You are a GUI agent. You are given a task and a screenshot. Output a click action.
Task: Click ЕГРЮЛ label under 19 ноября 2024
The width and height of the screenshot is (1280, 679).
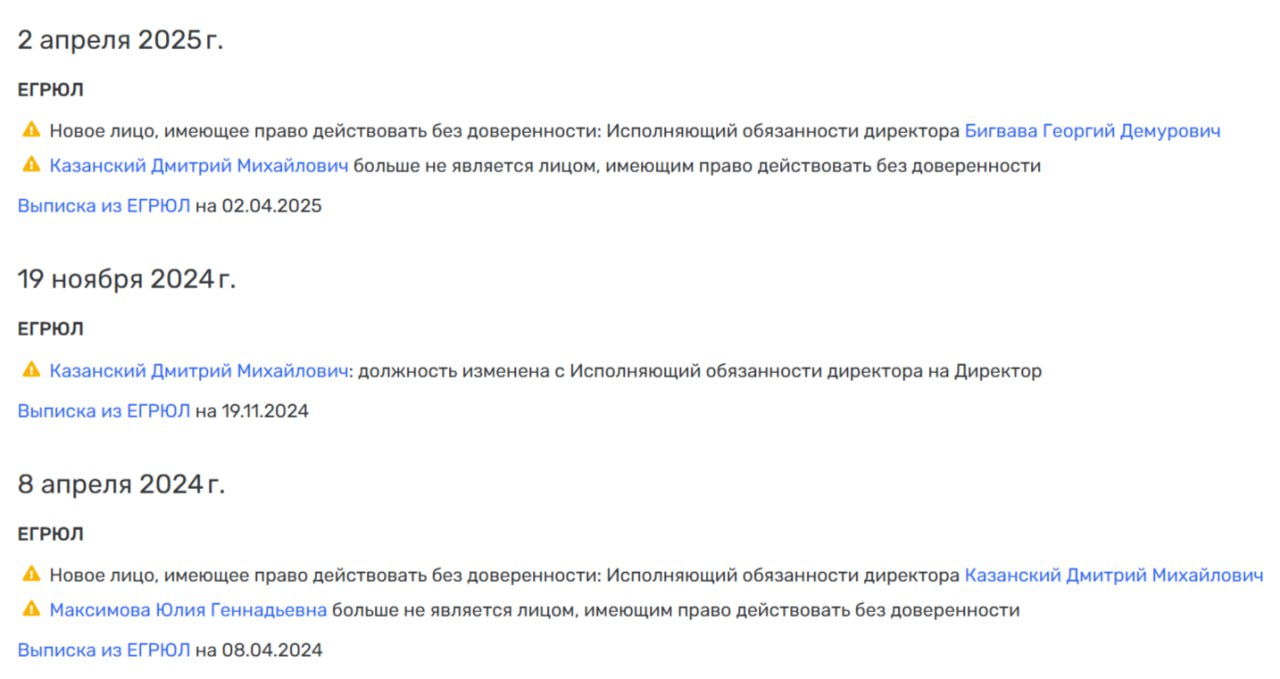point(50,329)
